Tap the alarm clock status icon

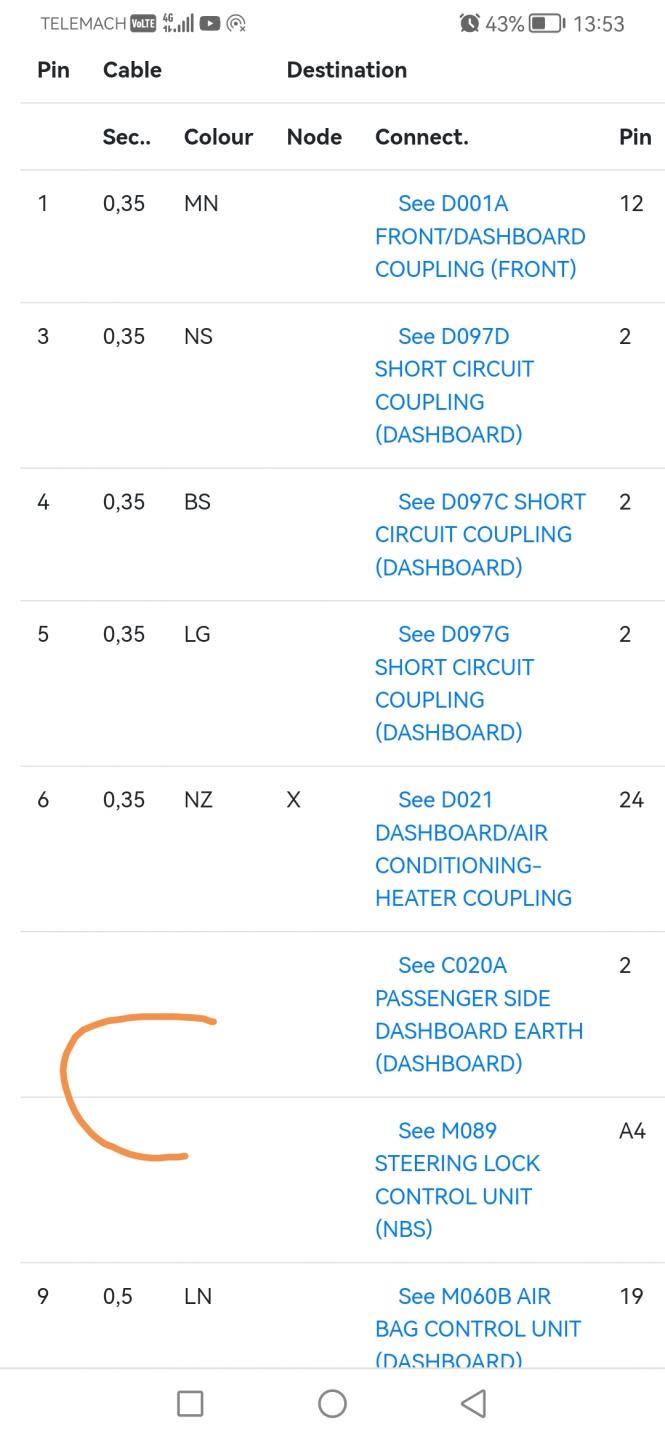tap(469, 23)
